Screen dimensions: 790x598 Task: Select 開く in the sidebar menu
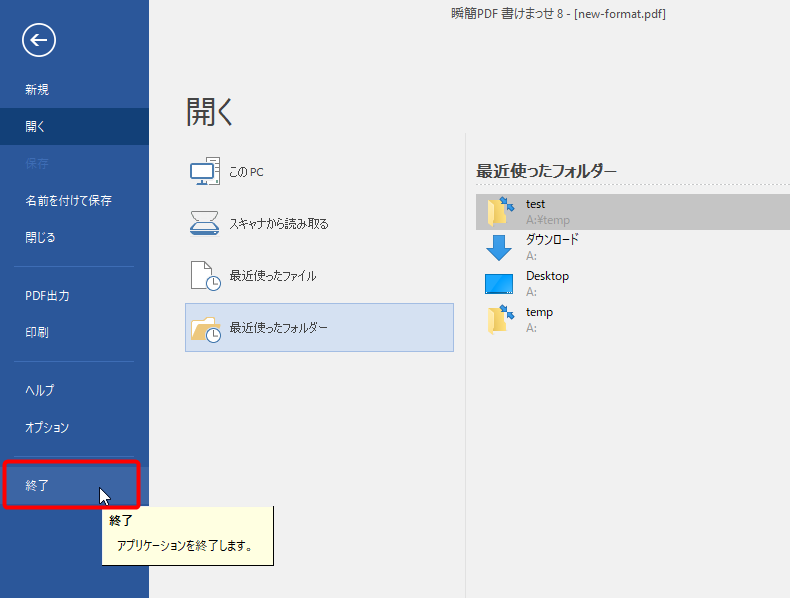(x=75, y=126)
